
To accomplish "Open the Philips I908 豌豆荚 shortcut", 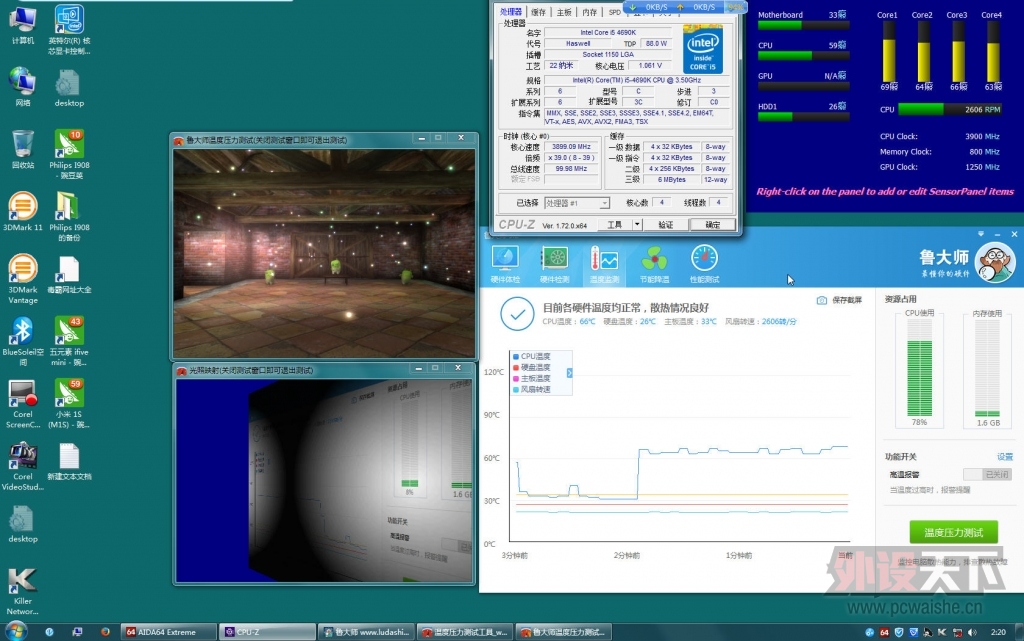I will coord(69,154).
